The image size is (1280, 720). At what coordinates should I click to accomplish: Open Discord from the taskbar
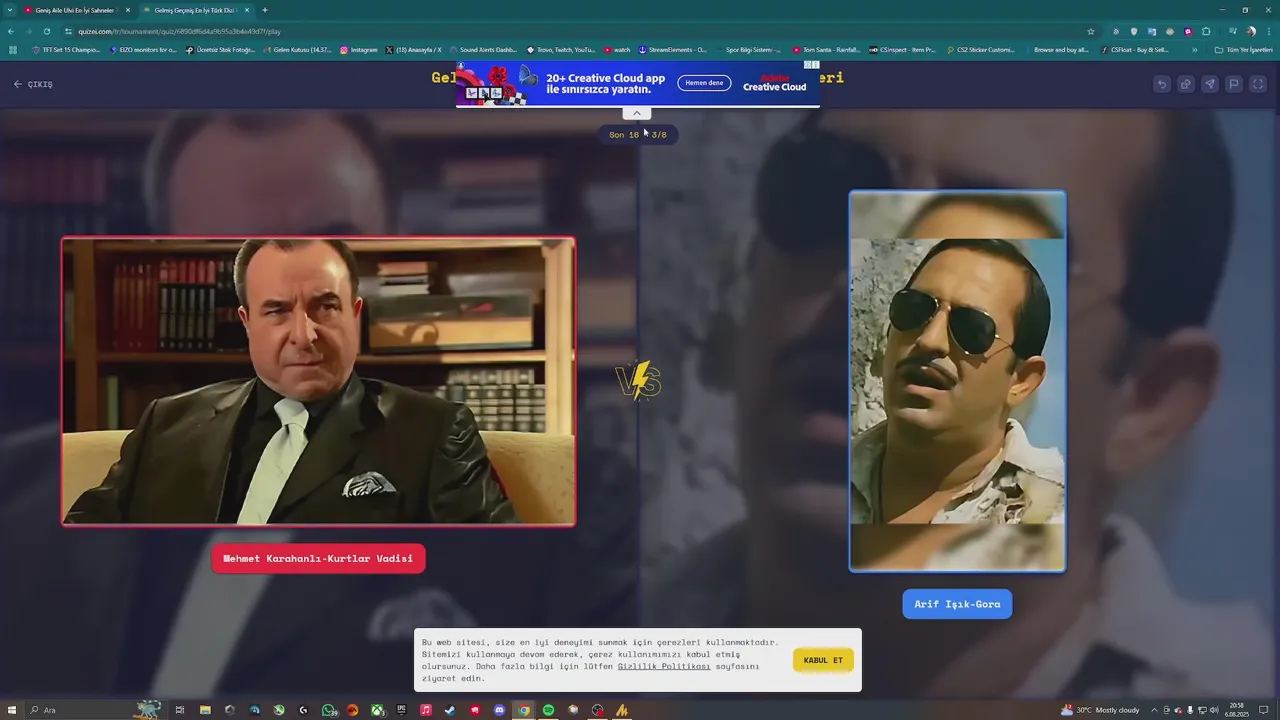tap(499, 710)
